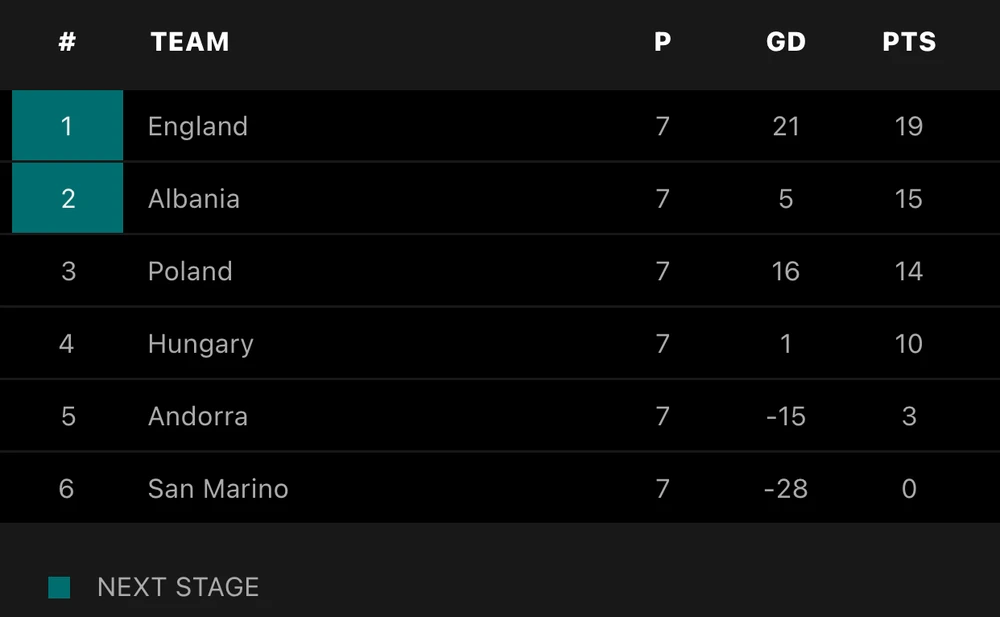Click on Hungary in the table
The image size is (1000, 617).
click(x=200, y=344)
